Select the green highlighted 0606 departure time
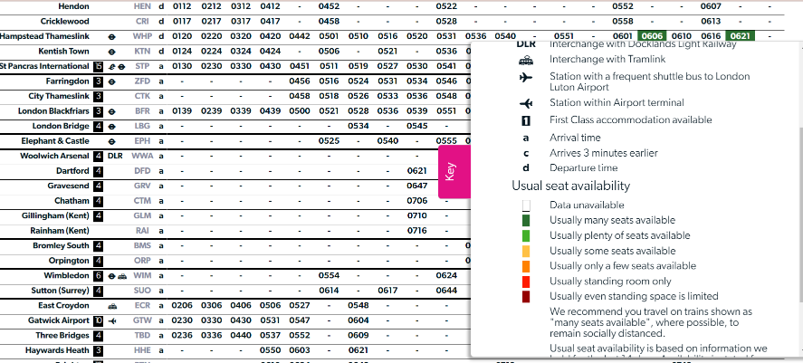803x363 pixels. click(652, 36)
